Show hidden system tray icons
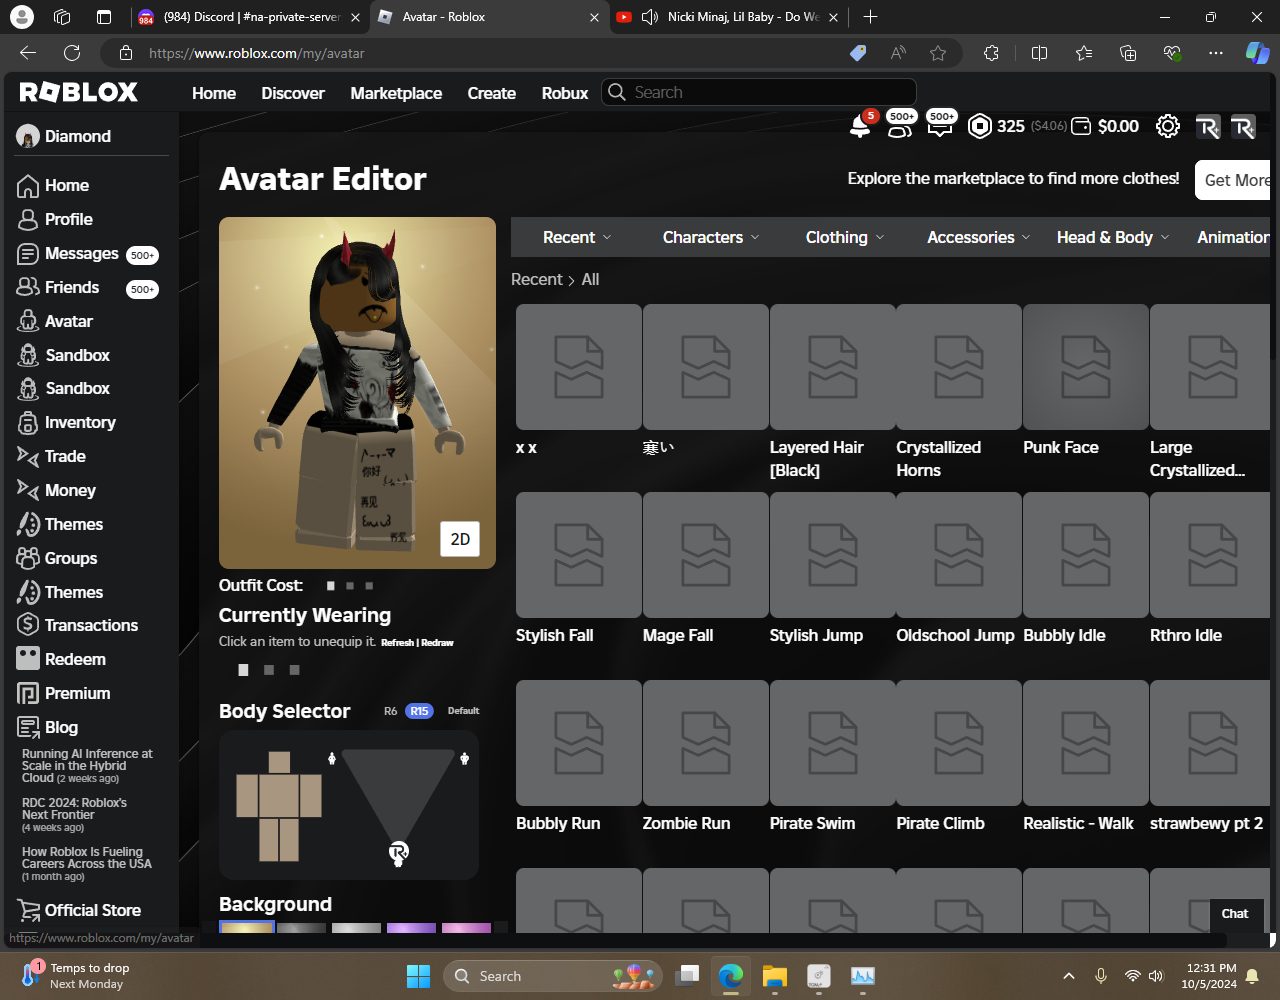 tap(1068, 976)
